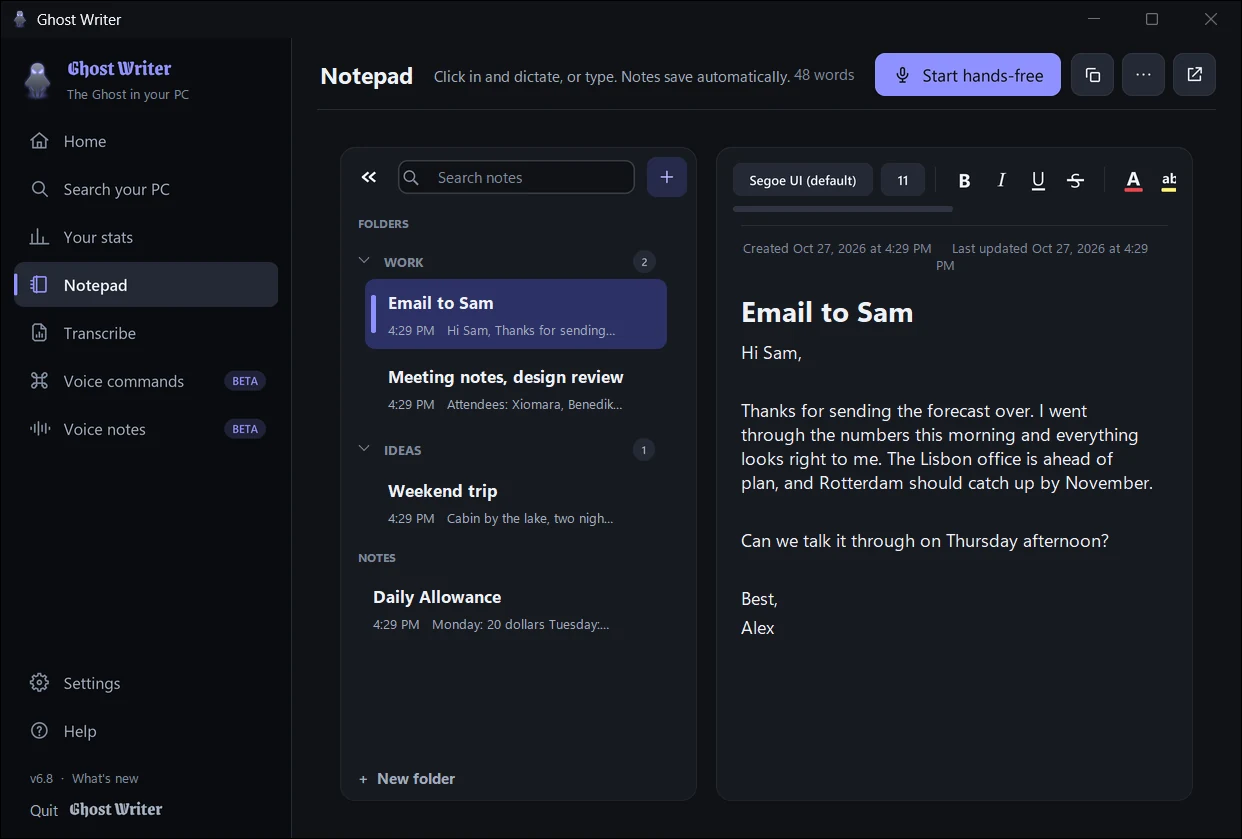Open the Weekend trip note
This screenshot has height=839, width=1242.
point(516,503)
